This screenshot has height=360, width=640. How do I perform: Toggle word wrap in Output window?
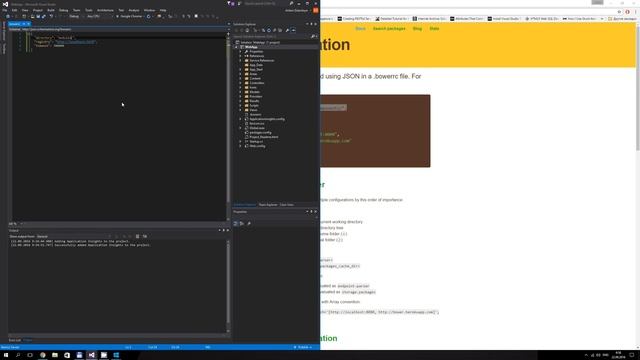[144, 236]
